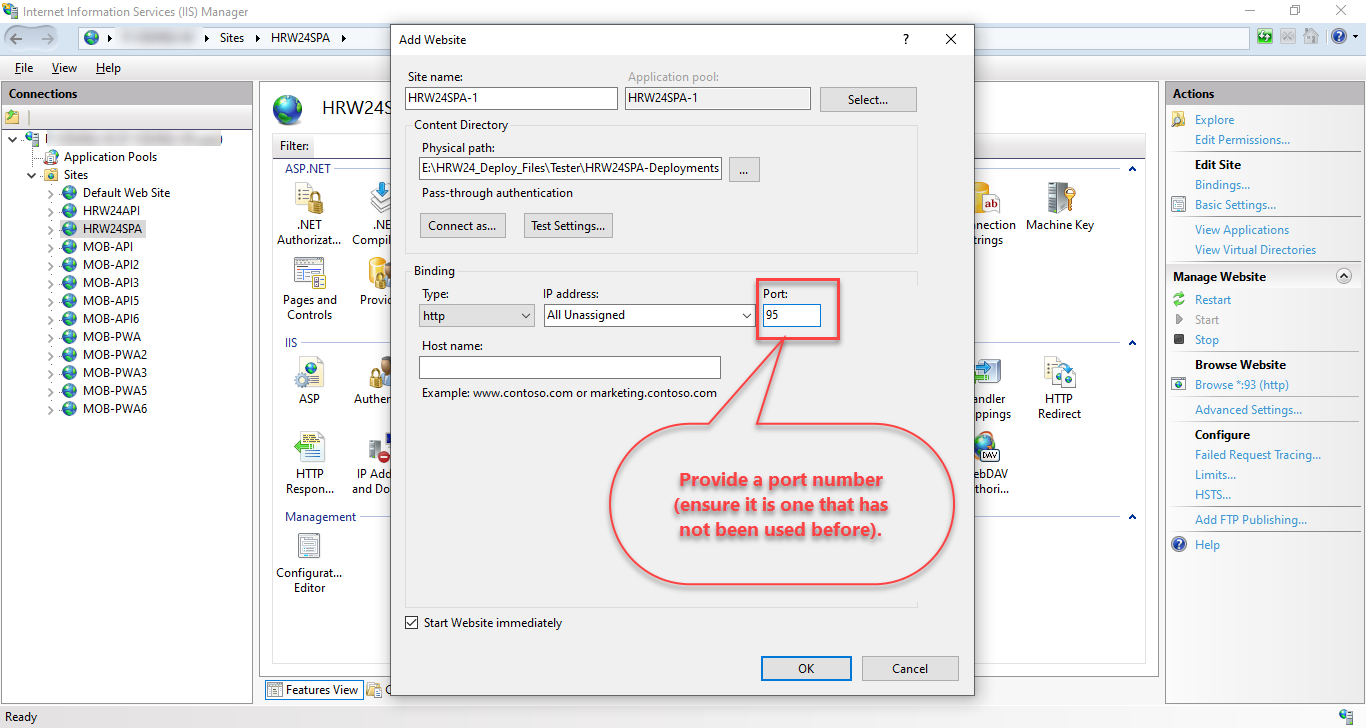The image size is (1366, 728).
Task: Switch to the Features View tab
Action: click(314, 689)
